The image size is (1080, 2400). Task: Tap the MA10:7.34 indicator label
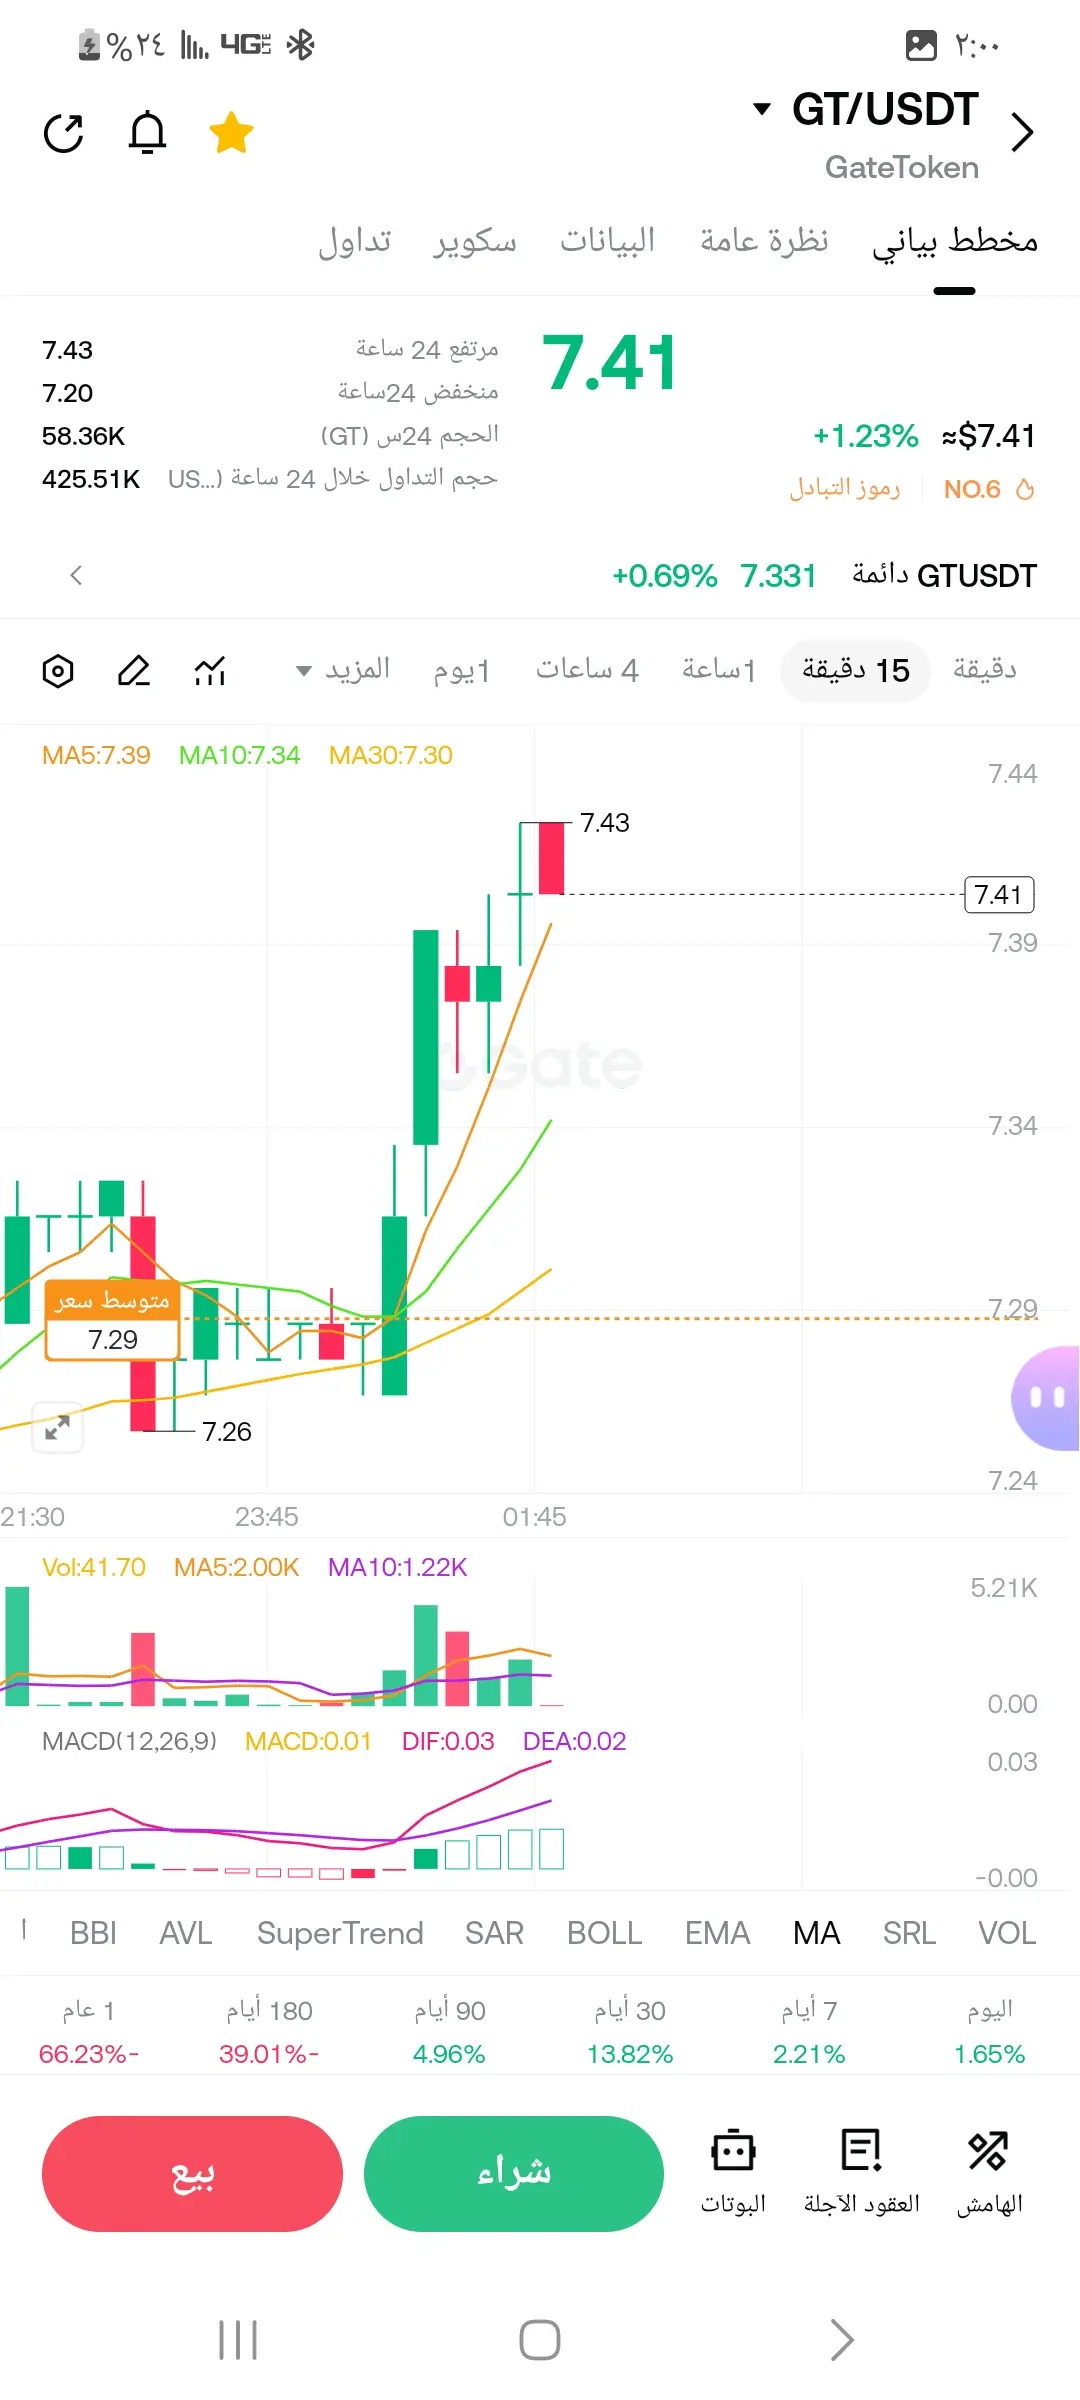coord(239,755)
